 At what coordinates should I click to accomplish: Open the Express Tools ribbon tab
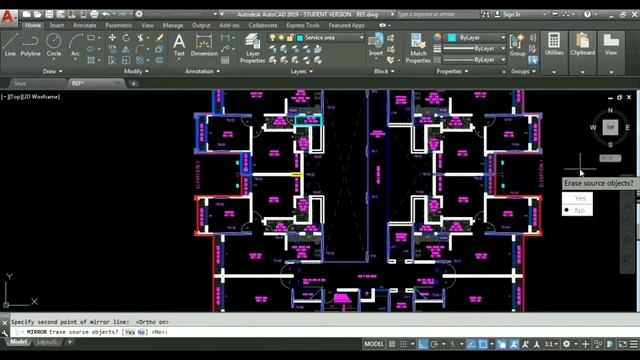pyautogui.click(x=302, y=25)
